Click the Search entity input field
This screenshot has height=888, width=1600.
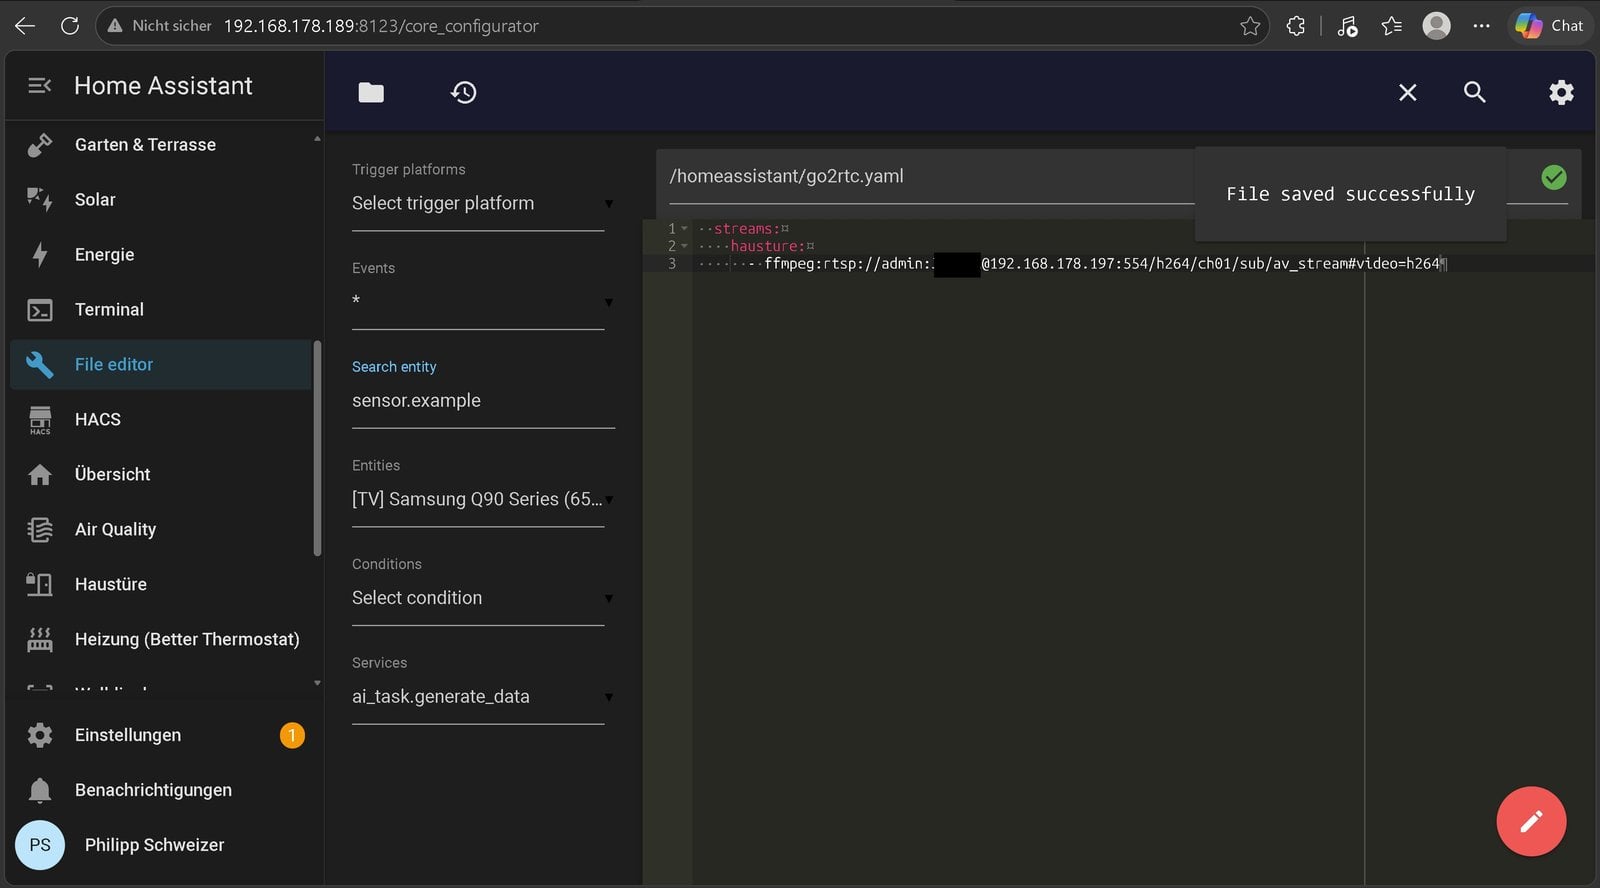tap(483, 401)
